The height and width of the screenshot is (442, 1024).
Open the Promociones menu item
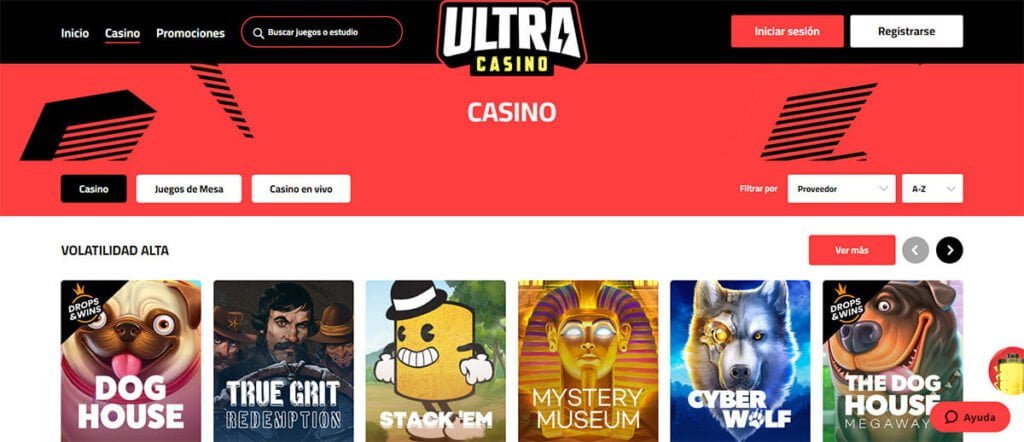(x=190, y=33)
